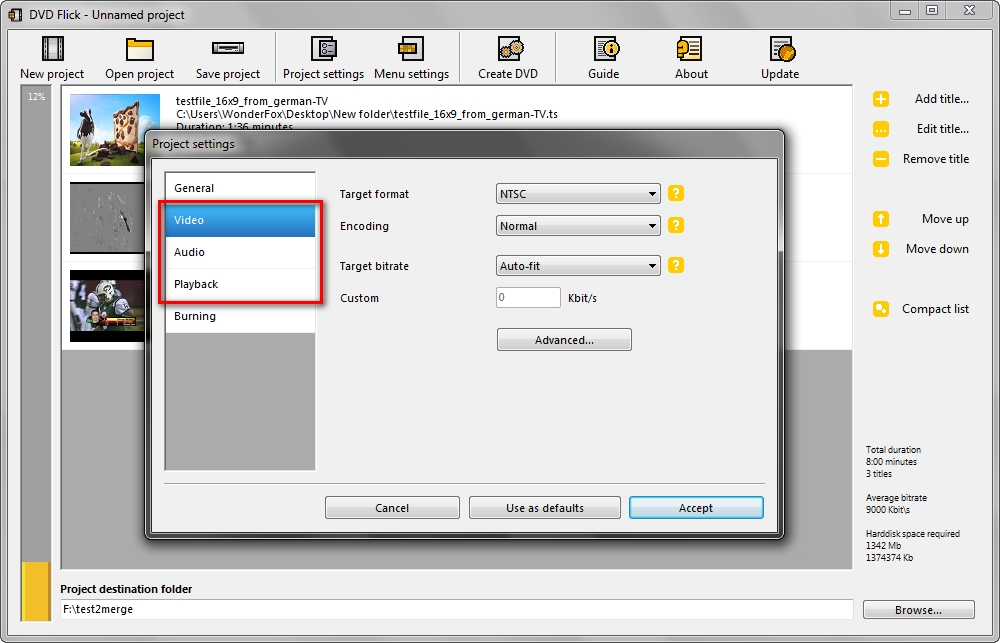1000x643 pixels.
Task: Open Menu settings from the toolbar
Action: [411, 49]
